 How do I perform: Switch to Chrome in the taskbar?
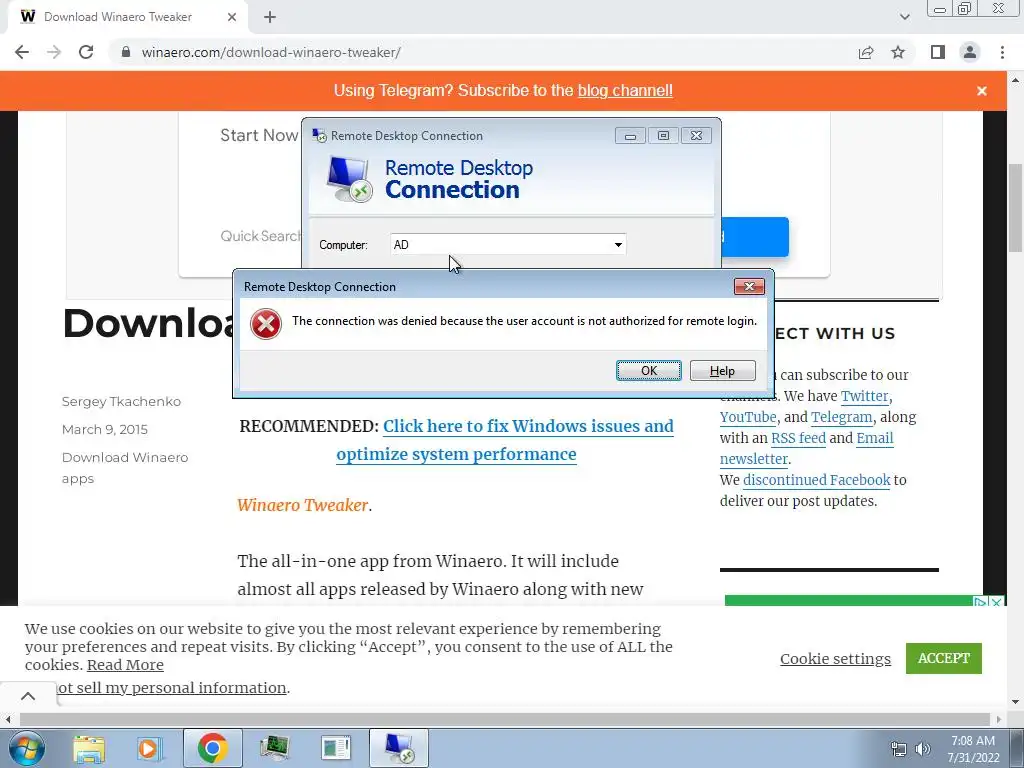[212, 748]
